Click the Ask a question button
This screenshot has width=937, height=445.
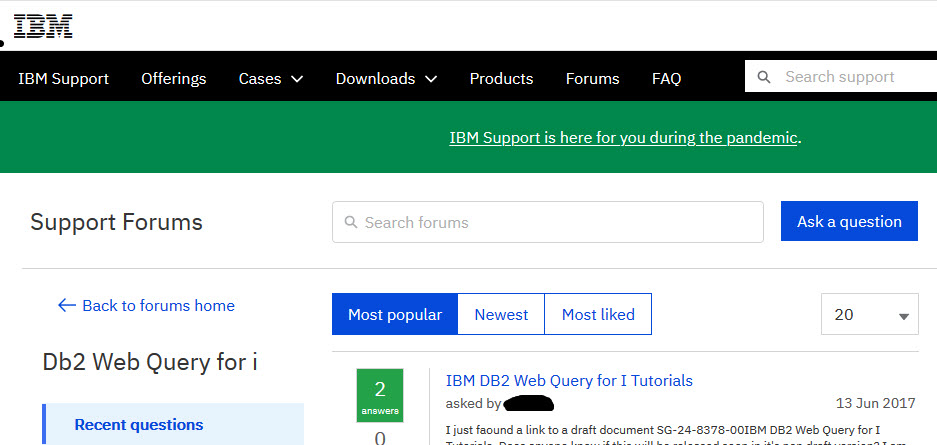tap(849, 222)
